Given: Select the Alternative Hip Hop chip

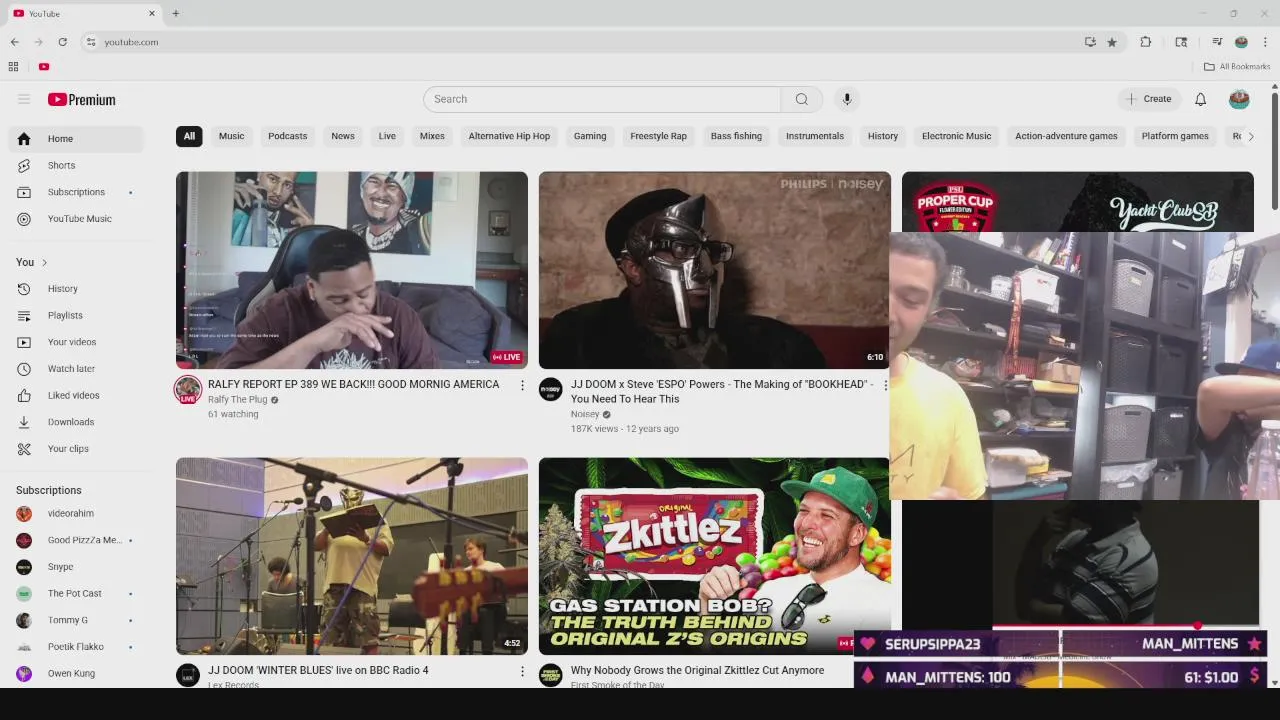Looking at the screenshot, I should pyautogui.click(x=509, y=136).
